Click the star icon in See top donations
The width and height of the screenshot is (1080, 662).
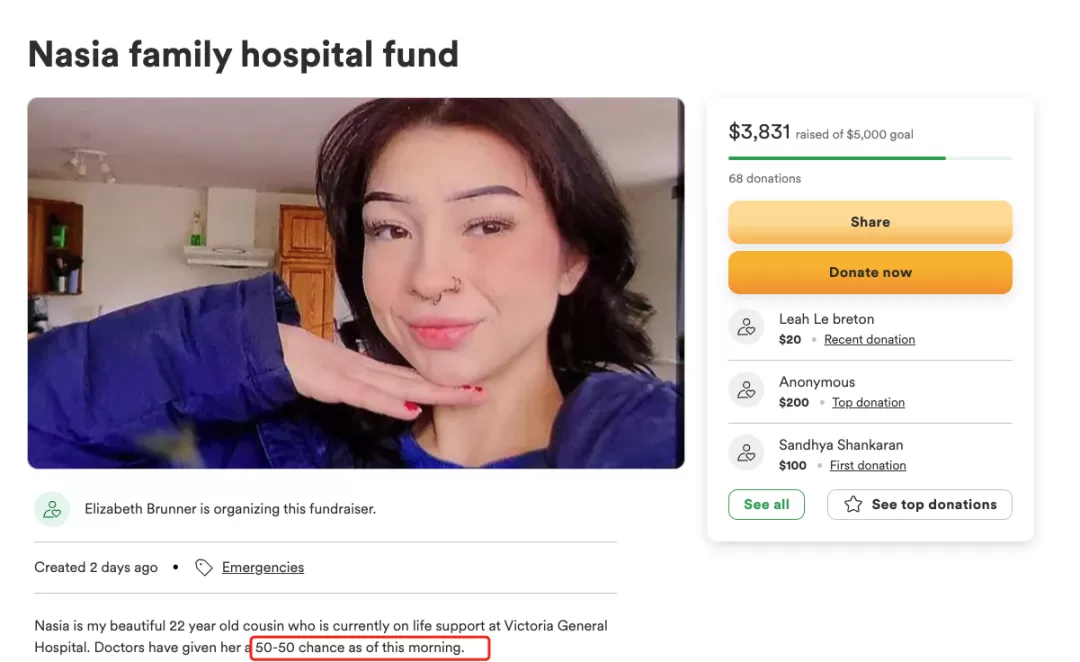[853, 504]
